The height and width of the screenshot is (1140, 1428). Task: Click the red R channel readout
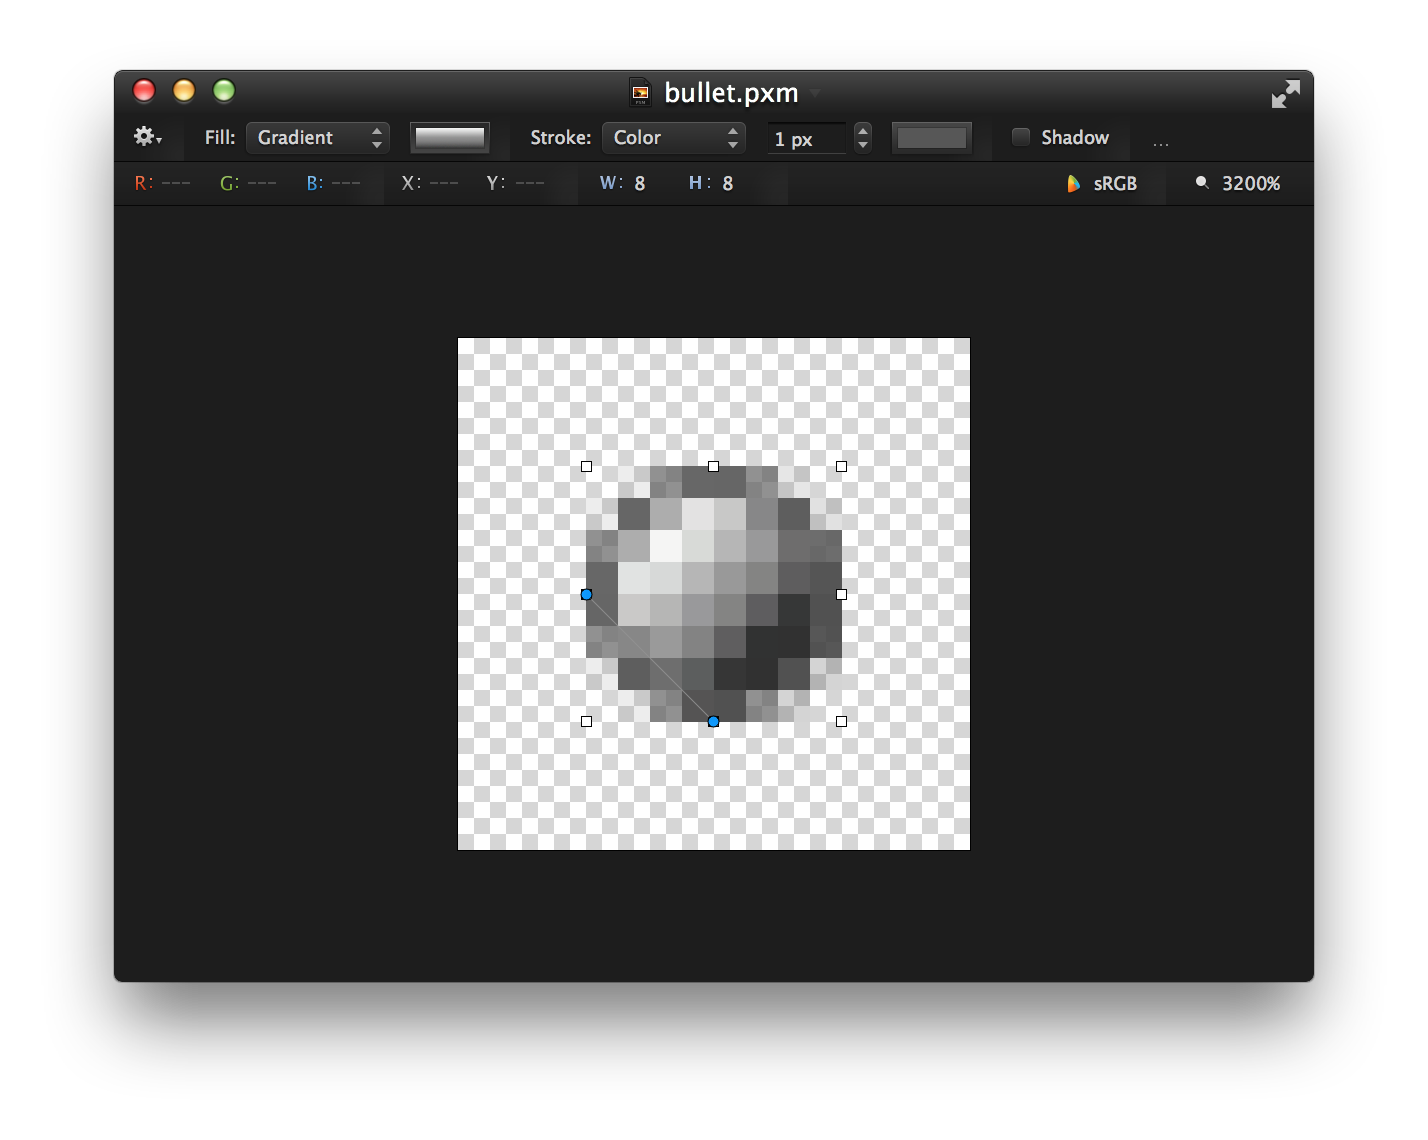pyautogui.click(x=140, y=183)
